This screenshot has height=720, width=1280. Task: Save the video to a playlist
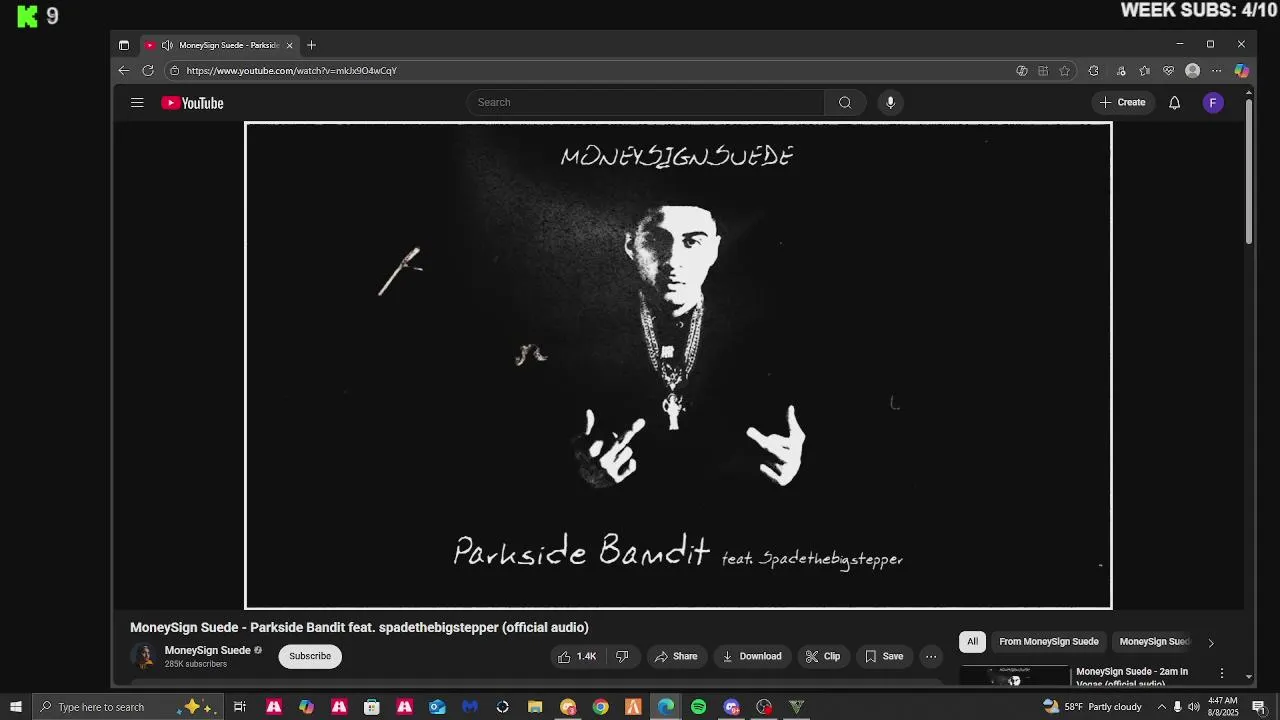point(884,656)
